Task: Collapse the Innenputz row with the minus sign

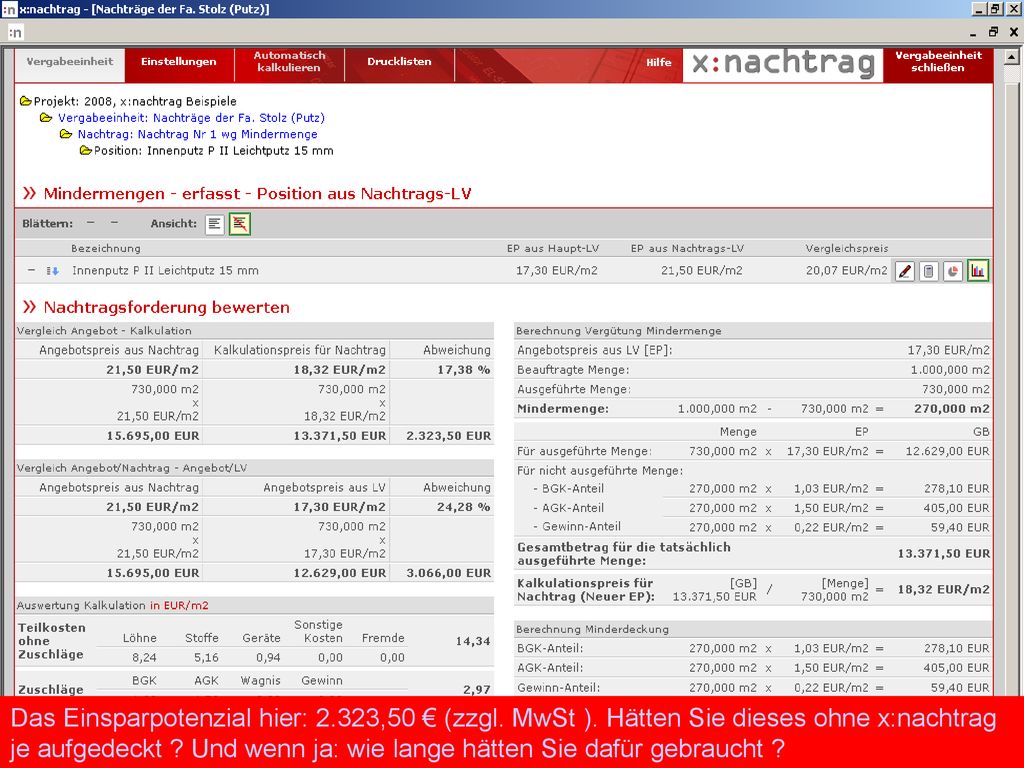Action: pyautogui.click(x=31, y=270)
